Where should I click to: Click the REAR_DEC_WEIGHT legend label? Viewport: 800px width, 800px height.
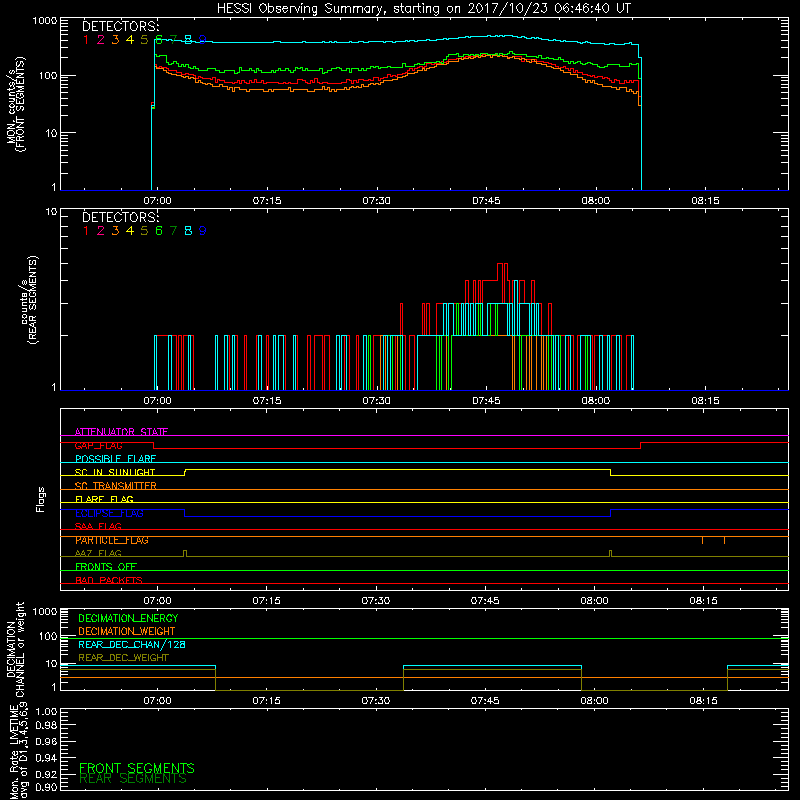tap(123, 658)
